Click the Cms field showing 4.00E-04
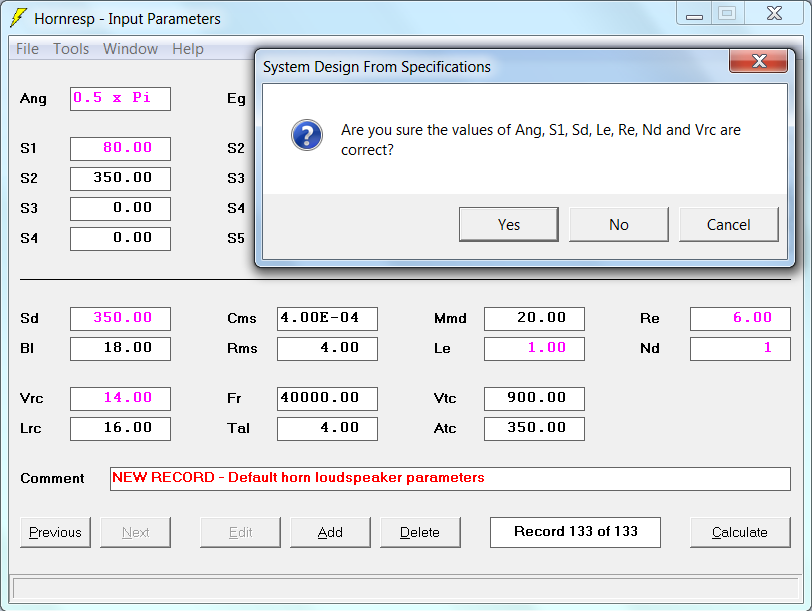 coord(327,318)
